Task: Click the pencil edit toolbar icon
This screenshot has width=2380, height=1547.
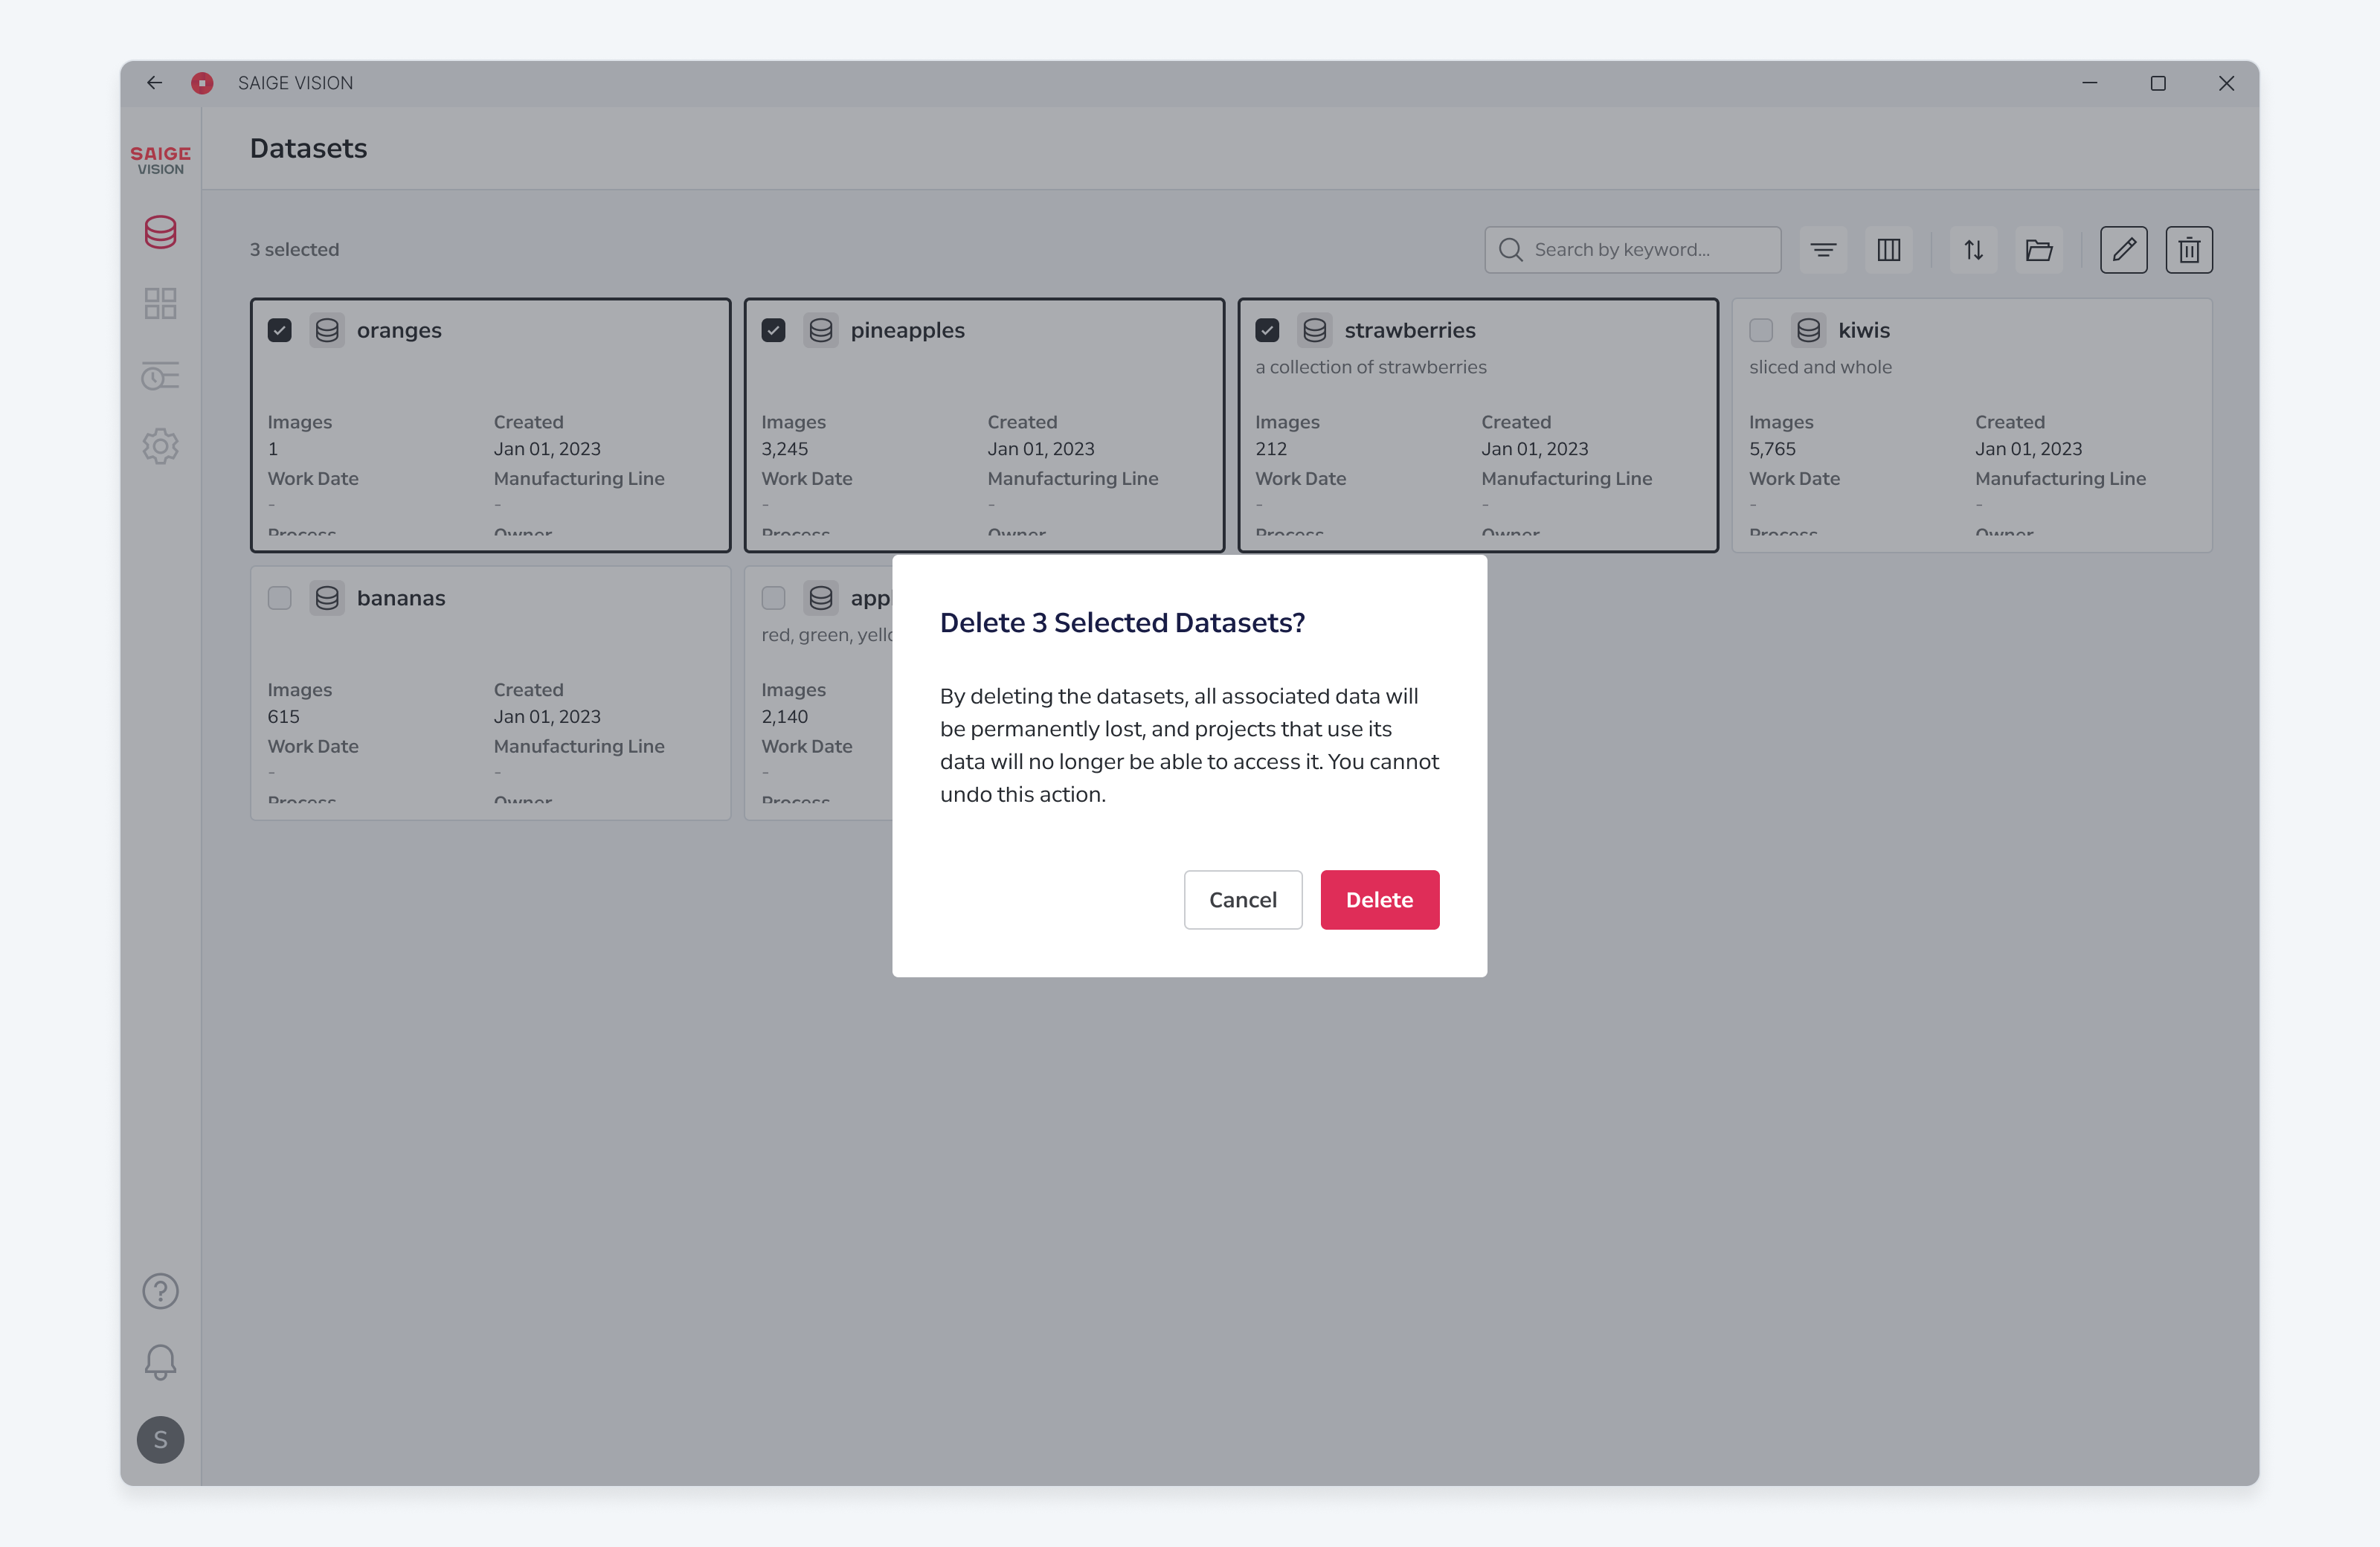Action: point(2123,250)
